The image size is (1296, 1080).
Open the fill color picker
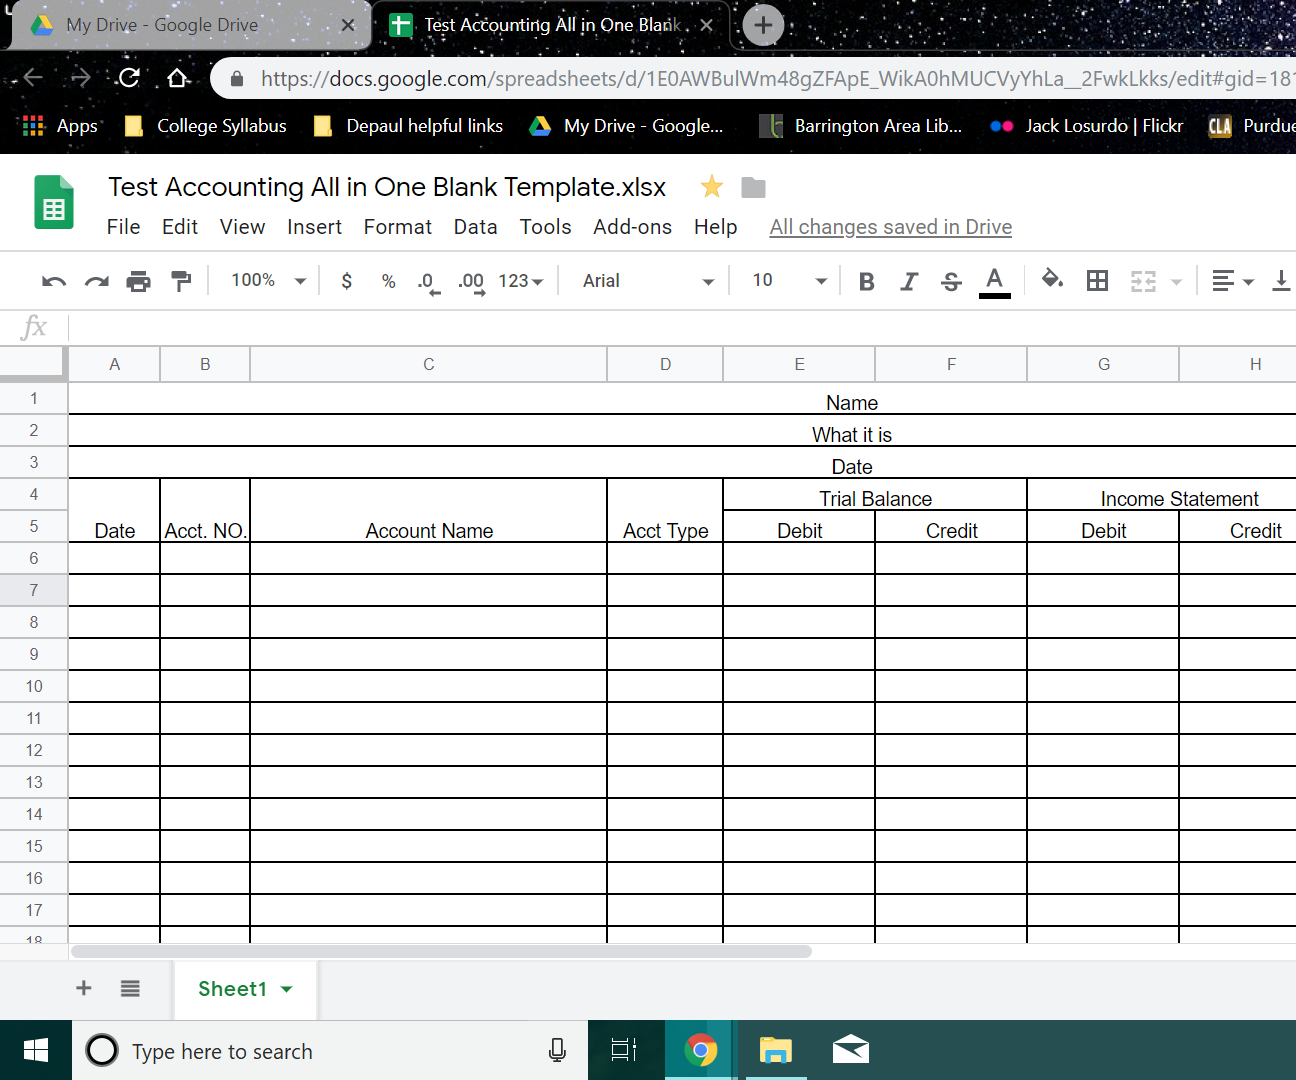[x=1052, y=281]
